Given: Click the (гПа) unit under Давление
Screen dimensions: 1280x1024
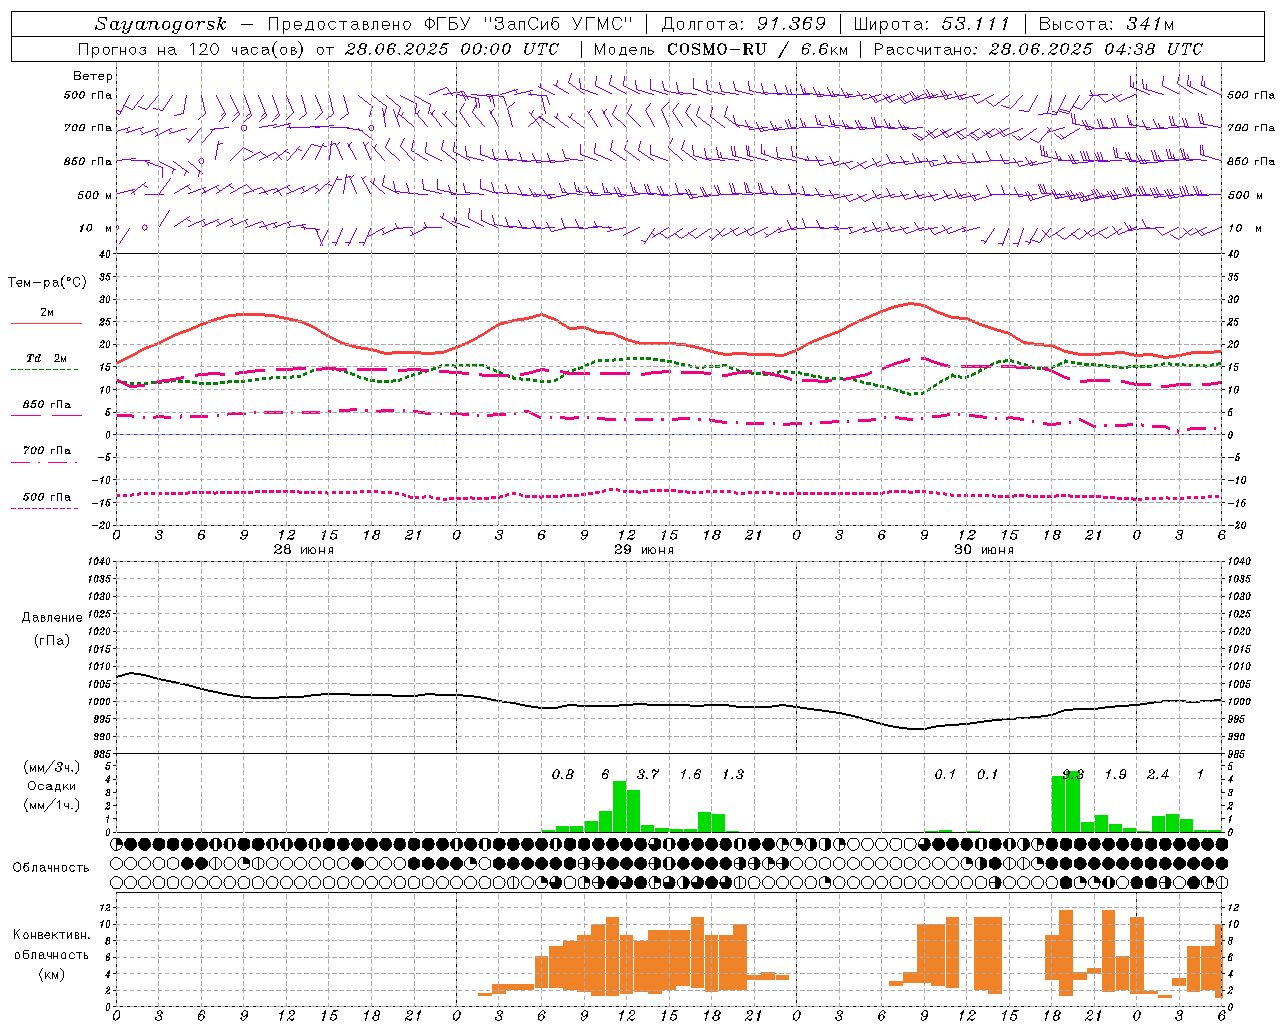Looking at the screenshot, I should coord(52,640).
